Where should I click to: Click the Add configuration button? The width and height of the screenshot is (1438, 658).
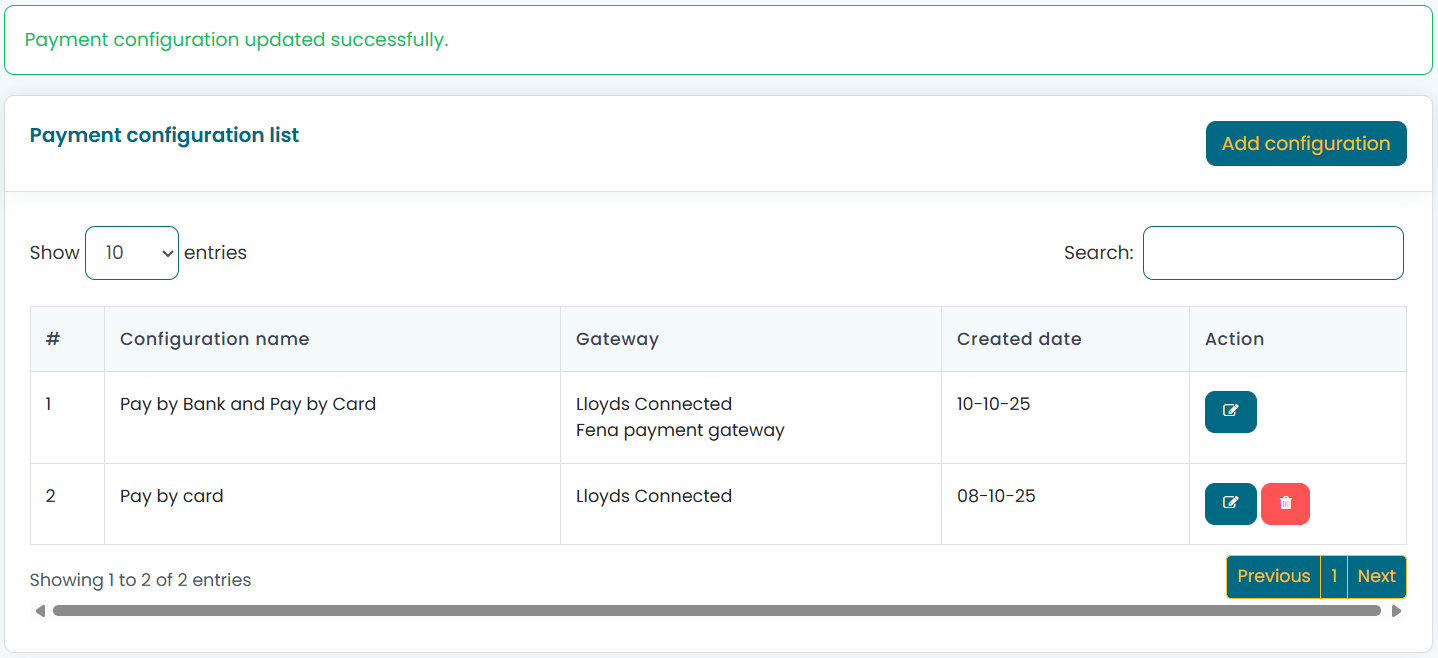tap(1305, 144)
